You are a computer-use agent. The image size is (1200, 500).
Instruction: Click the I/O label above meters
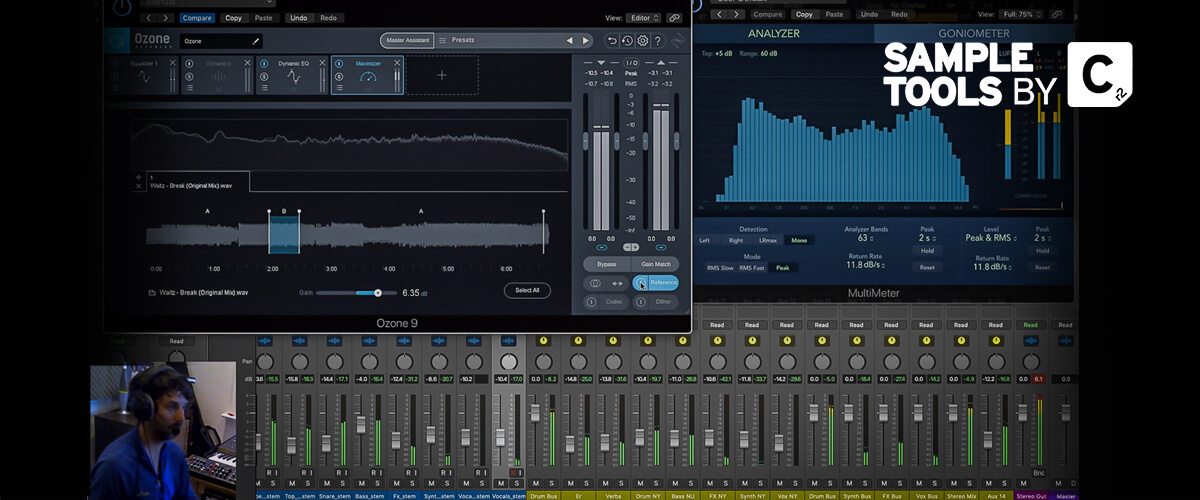pyautogui.click(x=631, y=62)
